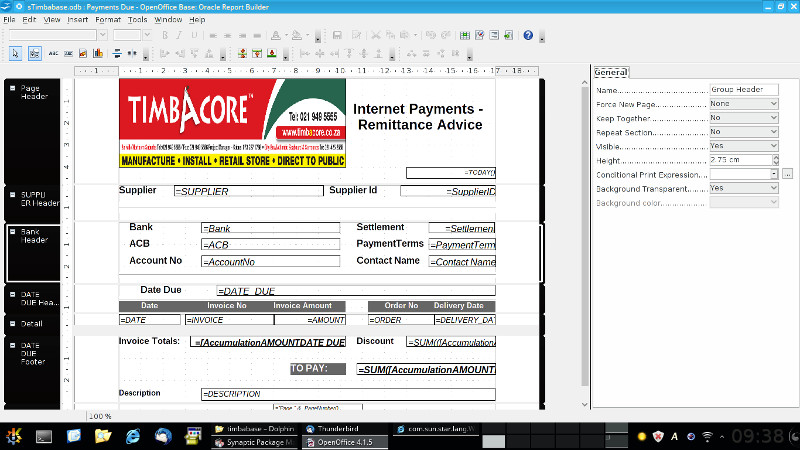Click the Name field containing Group Header
800x450 pixels.
point(742,89)
